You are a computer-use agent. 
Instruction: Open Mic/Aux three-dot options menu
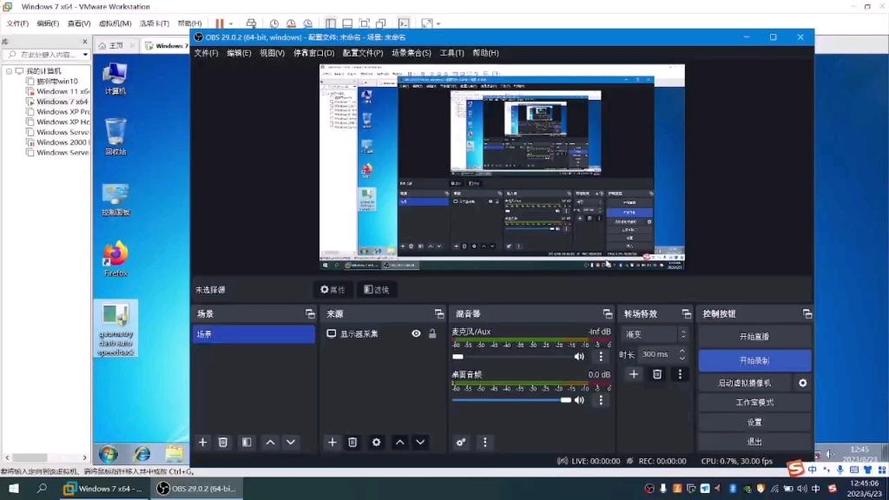[601, 357]
